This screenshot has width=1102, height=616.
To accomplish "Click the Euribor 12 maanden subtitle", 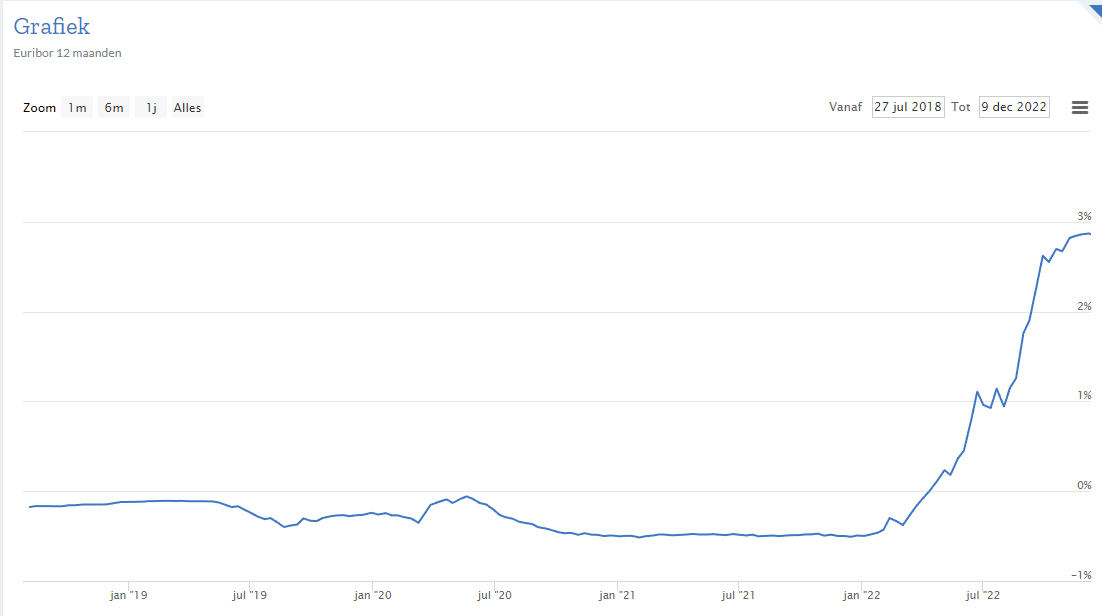I will (68, 53).
